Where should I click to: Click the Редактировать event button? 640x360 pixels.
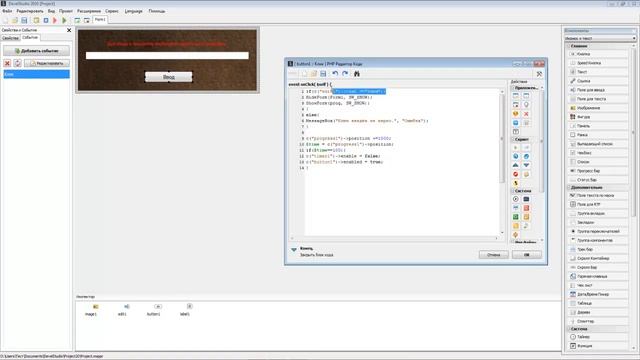tap(47, 63)
